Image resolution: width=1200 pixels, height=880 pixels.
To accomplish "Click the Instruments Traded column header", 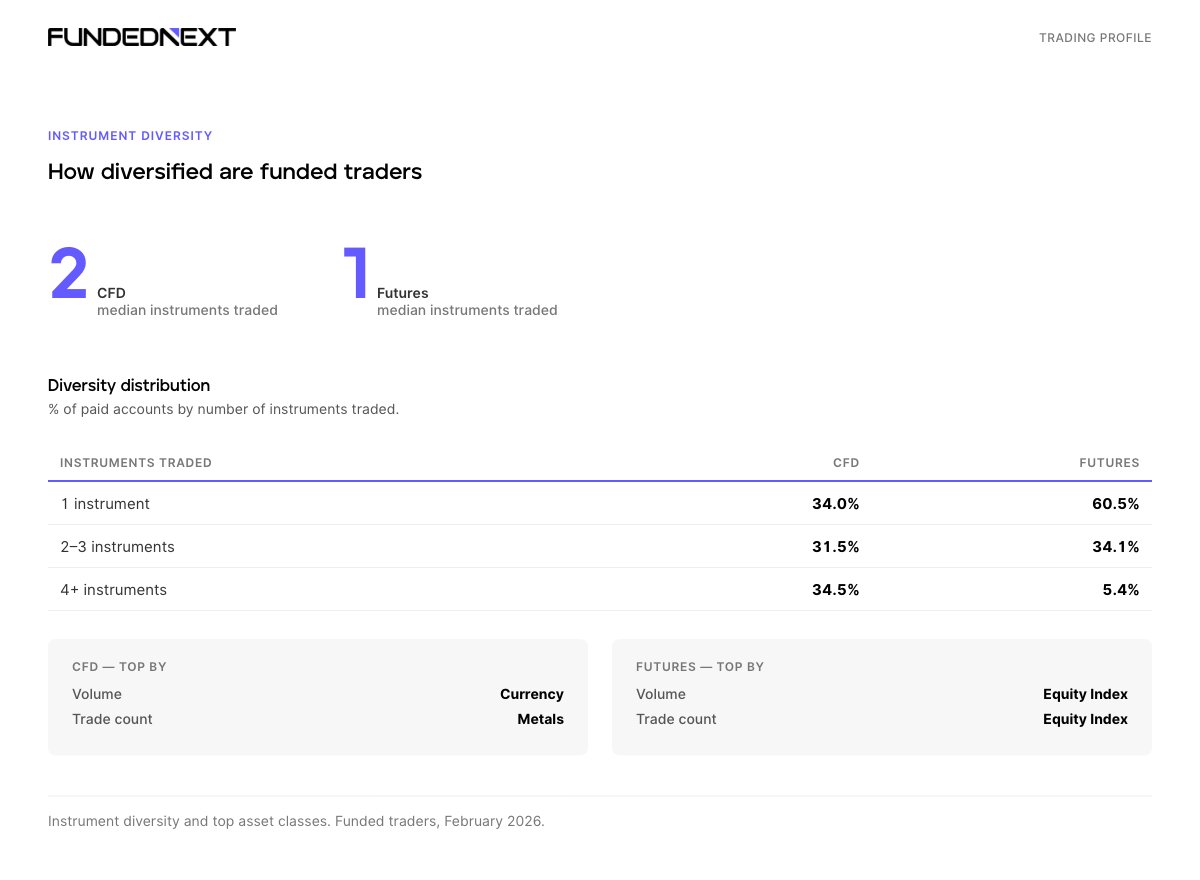I will (x=136, y=463).
